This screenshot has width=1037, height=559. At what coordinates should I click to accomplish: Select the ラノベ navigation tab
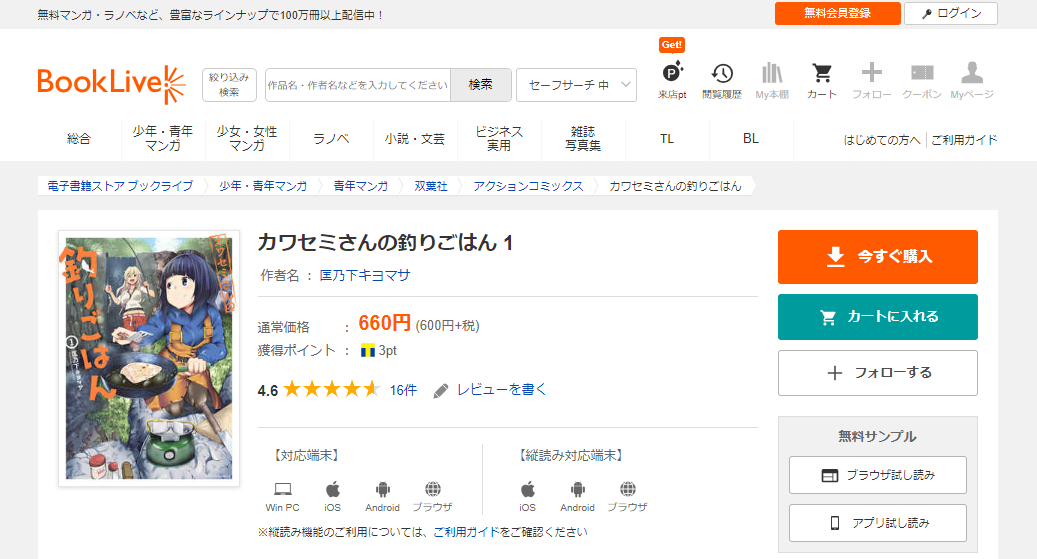[331, 139]
